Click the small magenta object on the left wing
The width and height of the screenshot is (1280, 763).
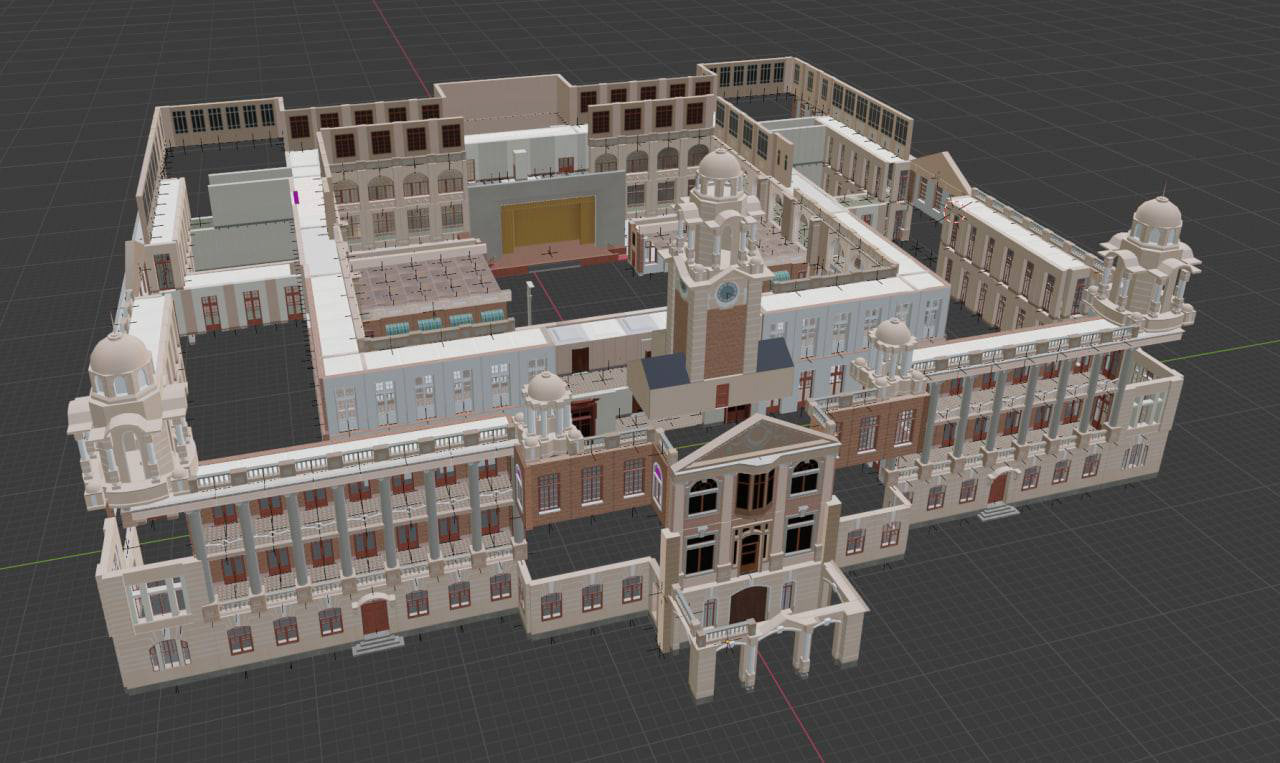point(296,197)
